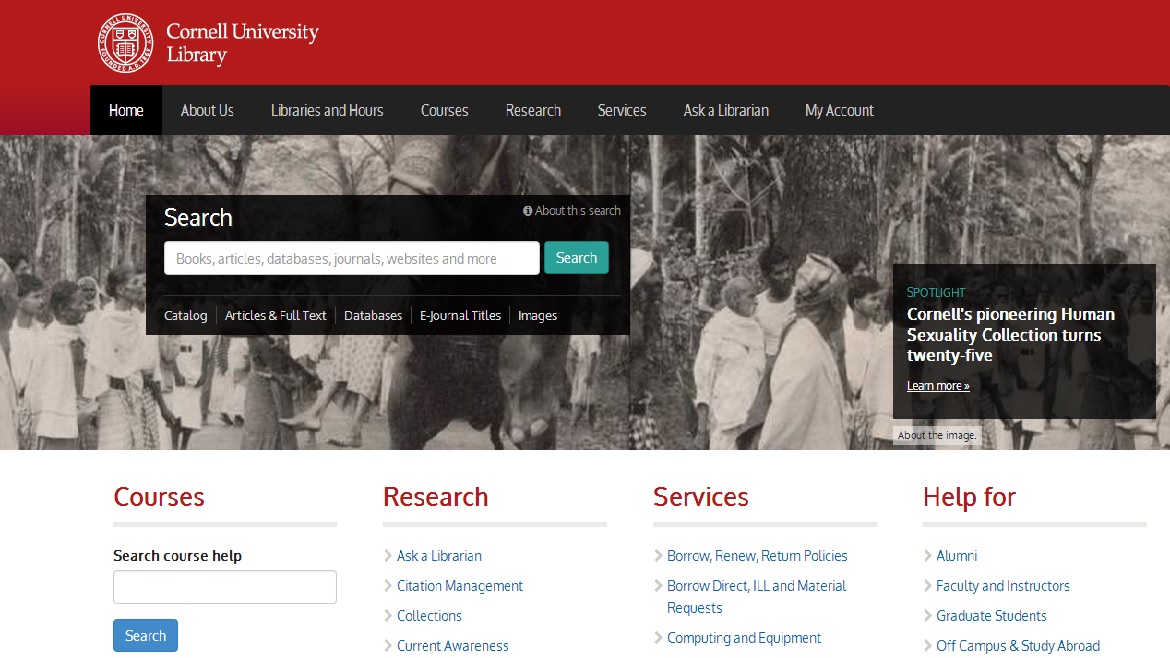Click the chevron beside Collections

pyautogui.click(x=387, y=615)
